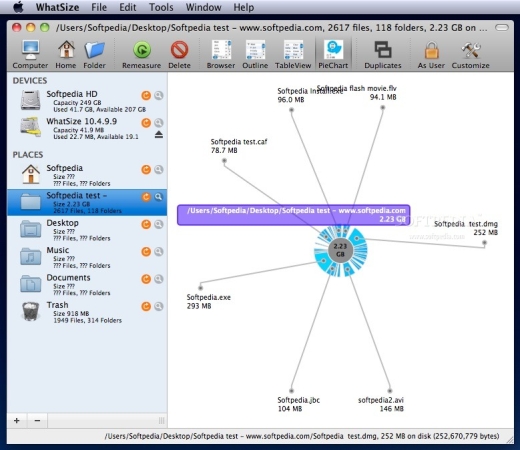Screen dimensions: 520x450
Task: Remeasure Desktop place orange icon
Action: point(146,224)
